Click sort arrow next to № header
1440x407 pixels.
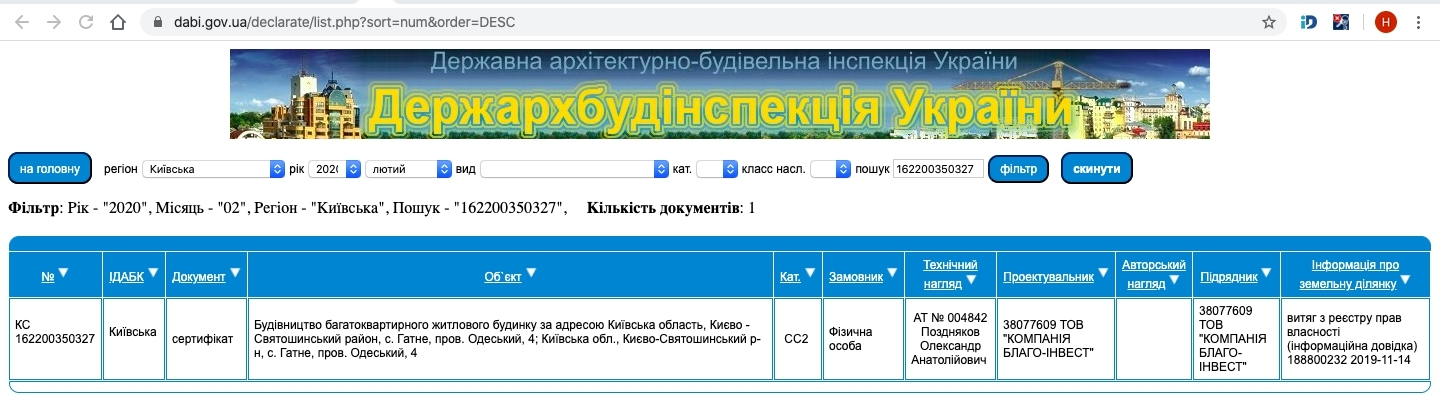(x=63, y=273)
